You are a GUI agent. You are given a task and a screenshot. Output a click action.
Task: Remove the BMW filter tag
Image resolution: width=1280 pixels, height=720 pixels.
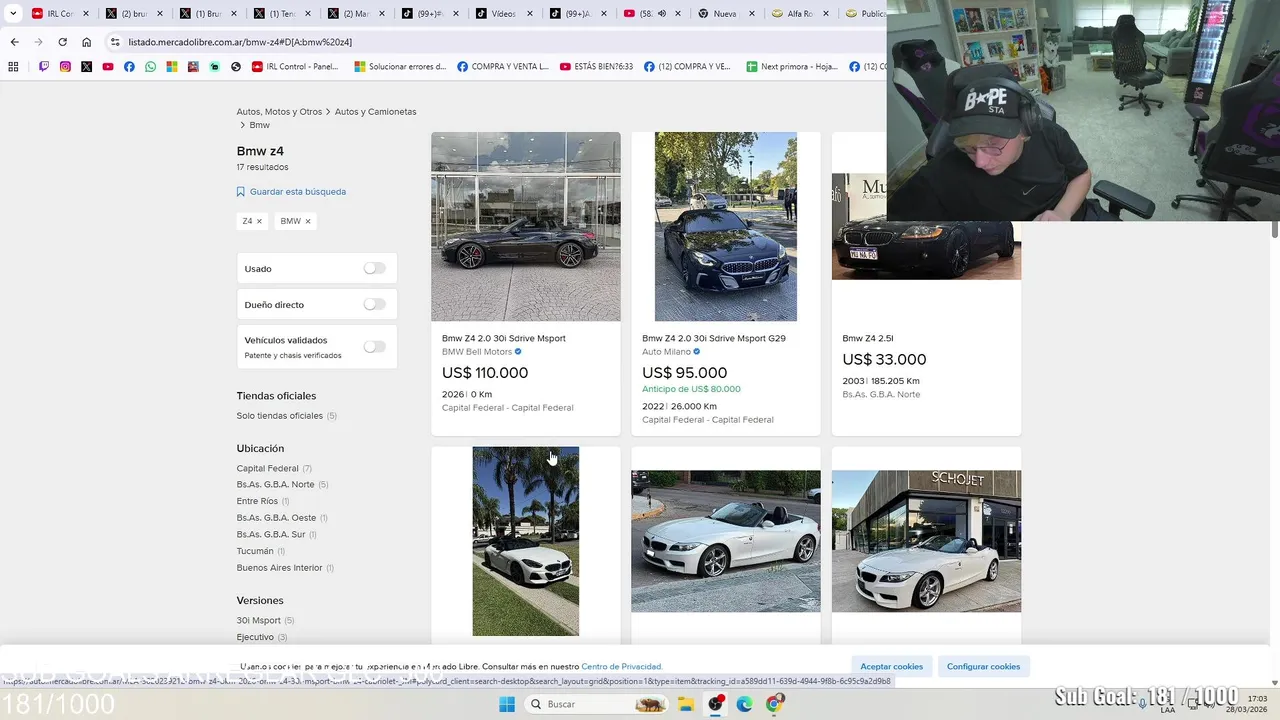307,221
